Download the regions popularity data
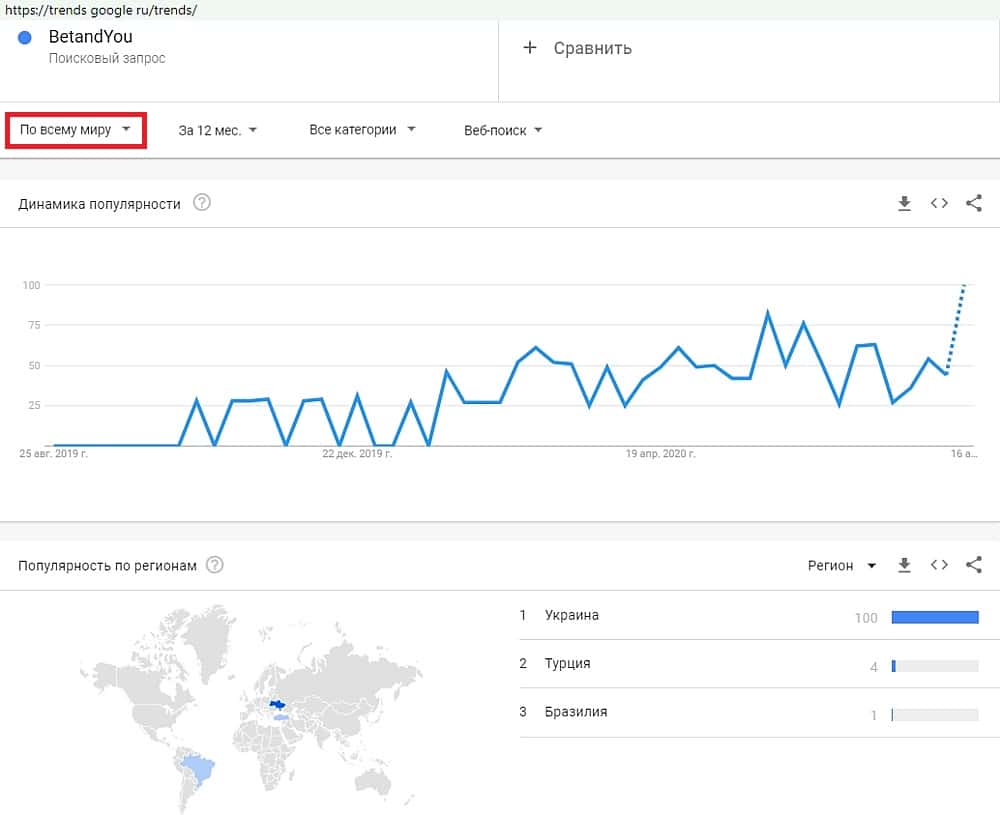The image size is (1000, 815). pyautogui.click(x=904, y=566)
